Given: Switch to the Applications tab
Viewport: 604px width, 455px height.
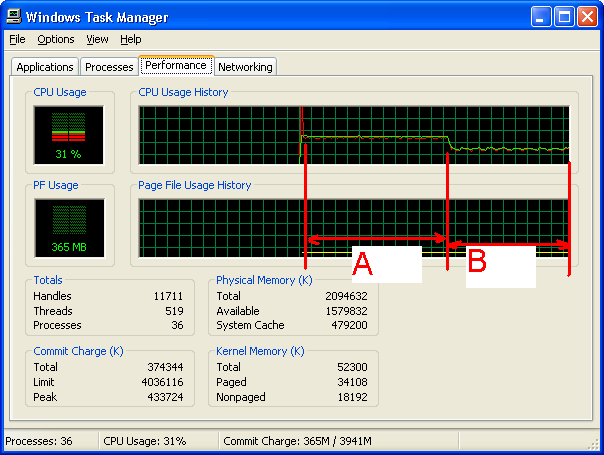Looking at the screenshot, I should [45, 67].
